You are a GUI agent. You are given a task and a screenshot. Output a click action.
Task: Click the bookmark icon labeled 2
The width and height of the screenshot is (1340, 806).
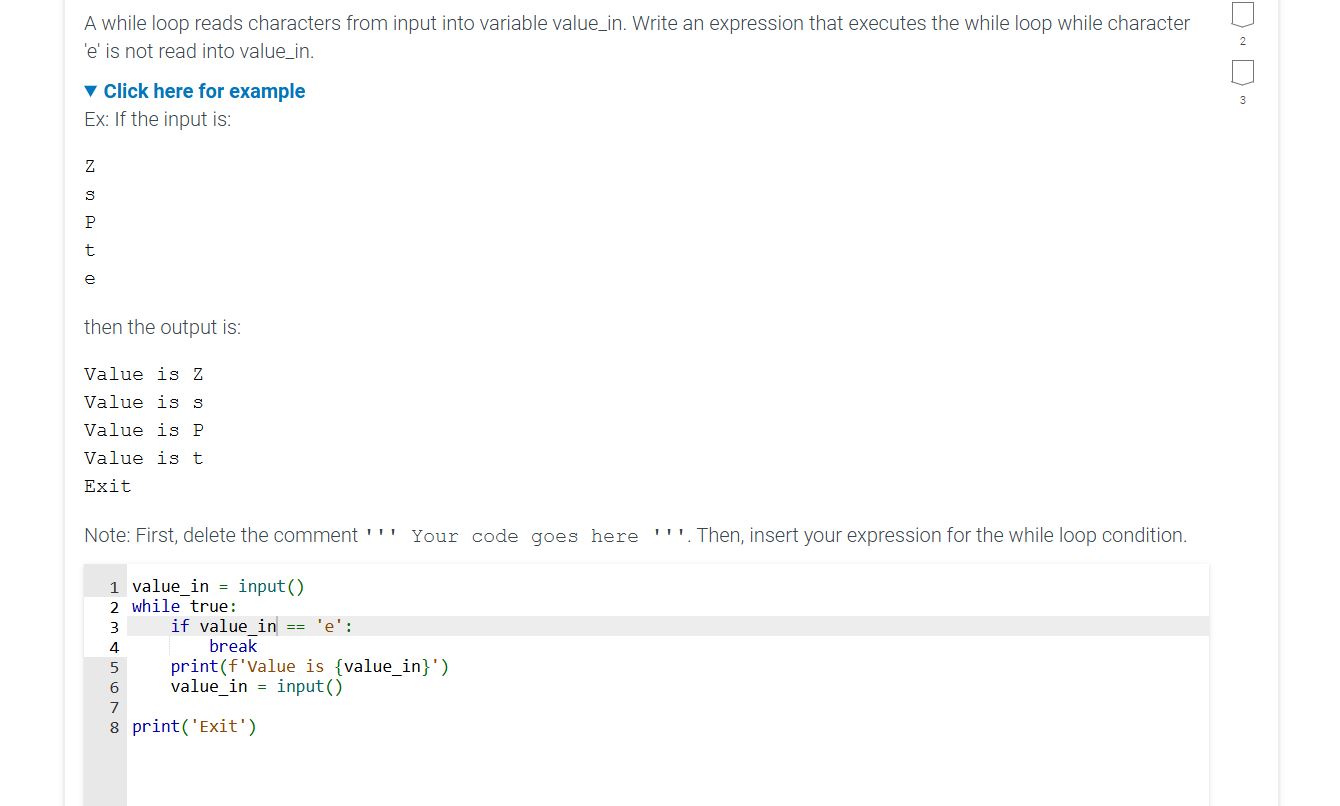tap(1242, 16)
